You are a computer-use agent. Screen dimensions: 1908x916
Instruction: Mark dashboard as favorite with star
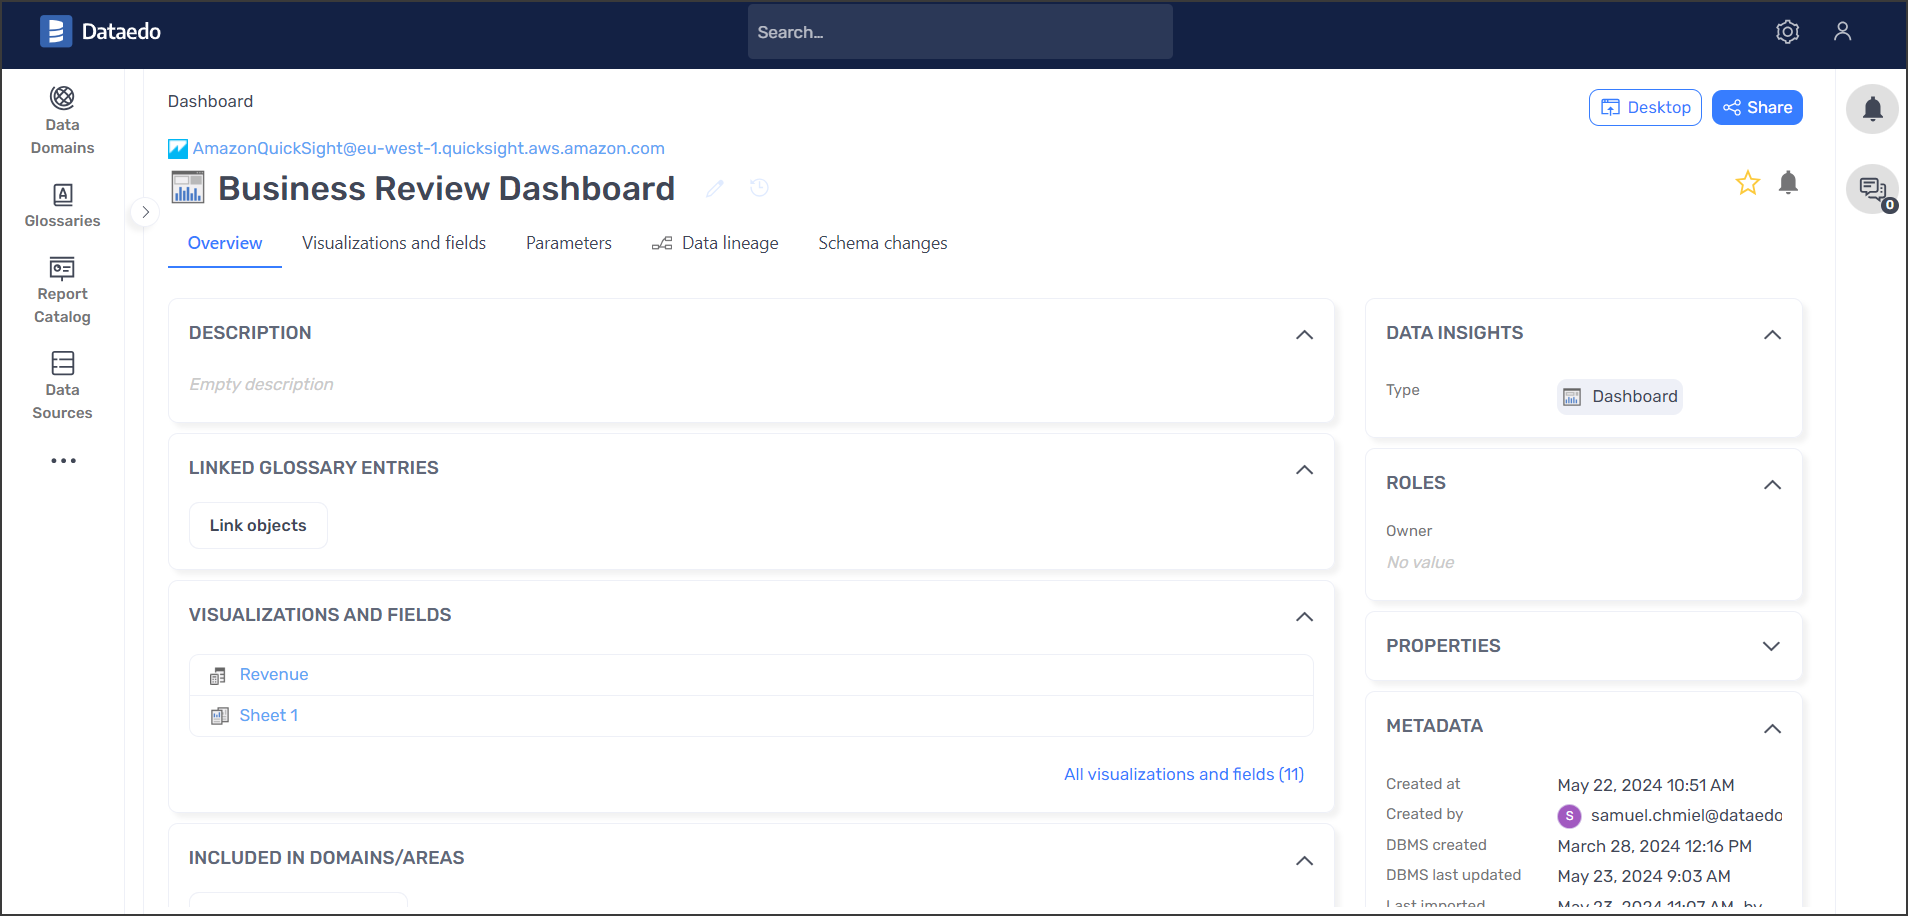[x=1748, y=183]
